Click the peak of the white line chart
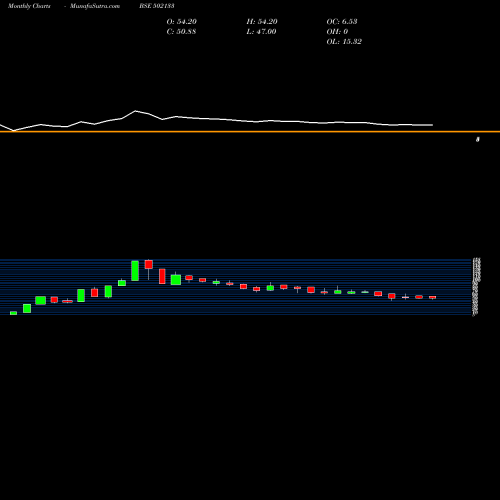This screenshot has width=500, height=500. pyautogui.click(x=135, y=111)
